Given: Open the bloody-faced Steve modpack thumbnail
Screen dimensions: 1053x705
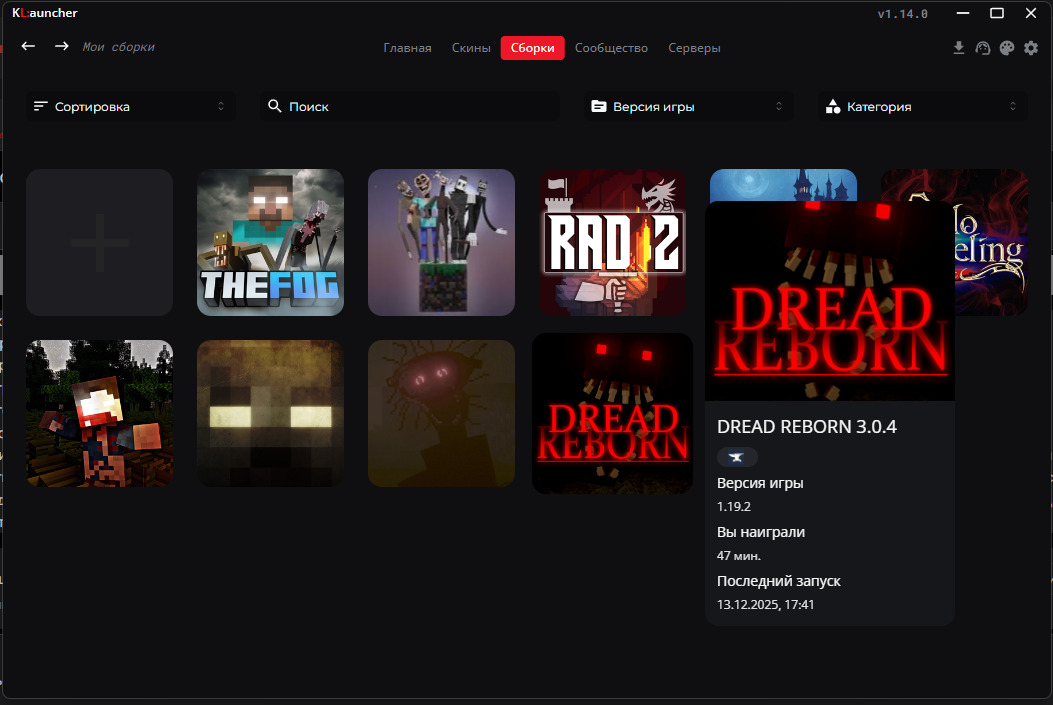Looking at the screenshot, I should pyautogui.click(x=99, y=414).
